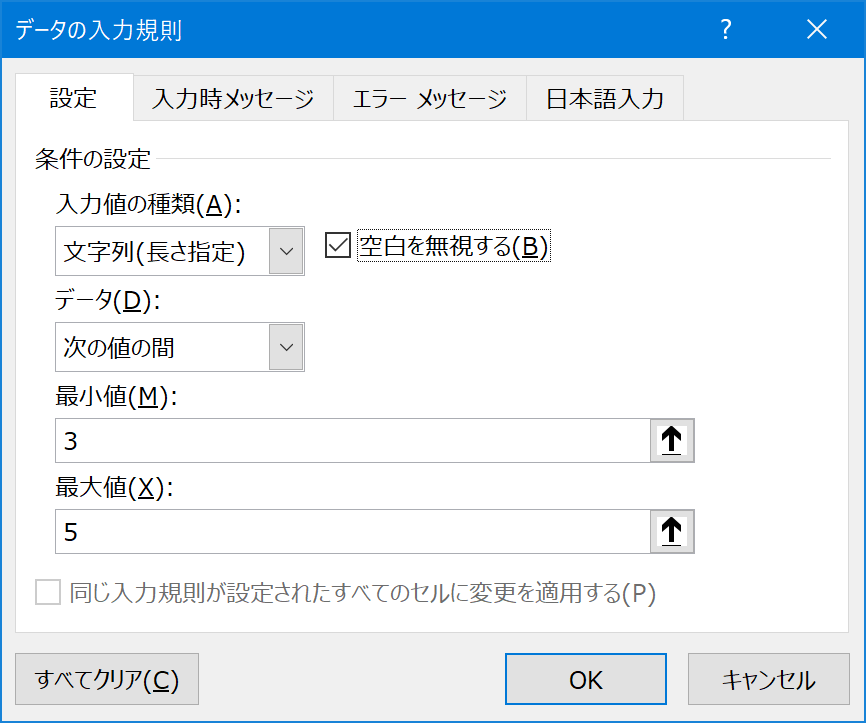
Task: Click the キャンセル button
Action: [x=768, y=679]
